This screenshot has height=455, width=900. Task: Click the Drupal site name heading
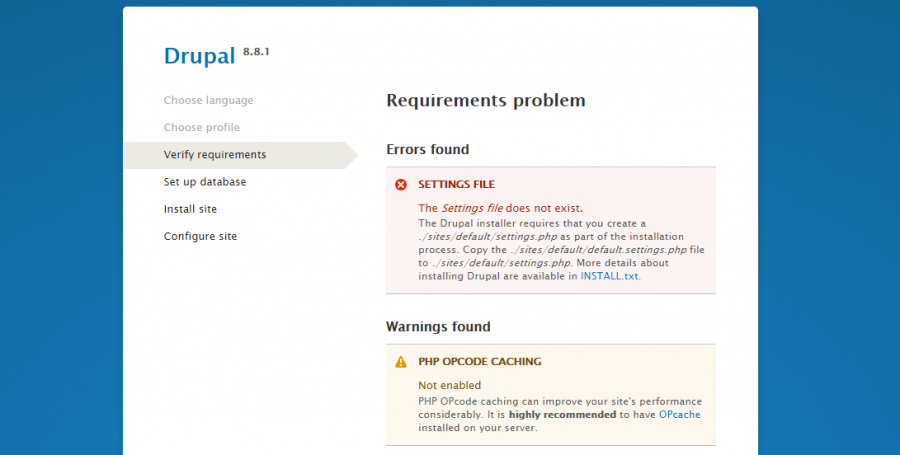199,56
